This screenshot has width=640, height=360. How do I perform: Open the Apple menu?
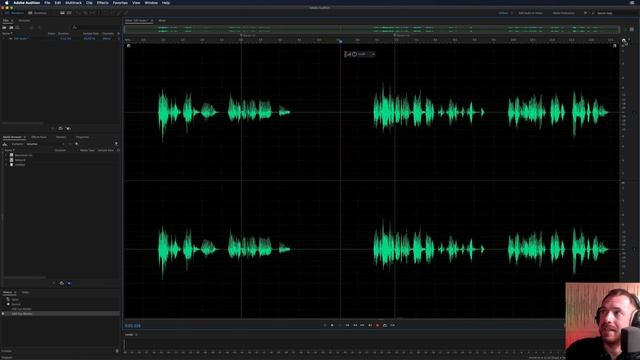coord(6,2)
